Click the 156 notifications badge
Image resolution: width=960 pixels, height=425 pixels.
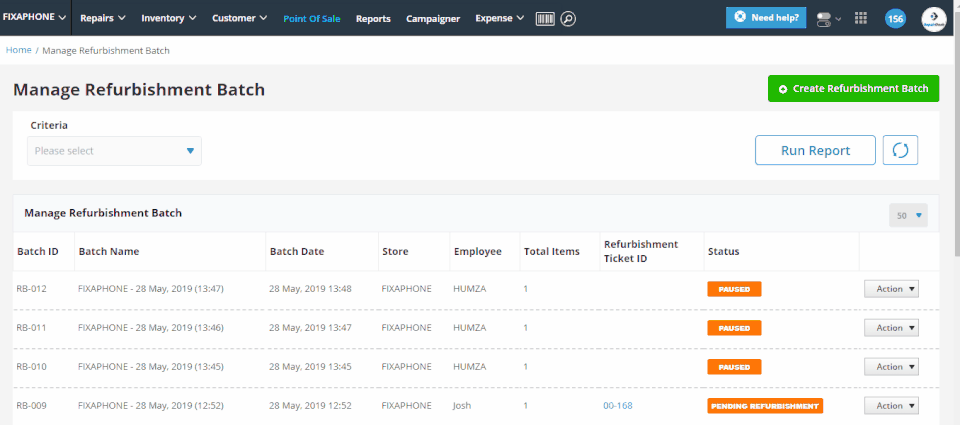pos(895,18)
